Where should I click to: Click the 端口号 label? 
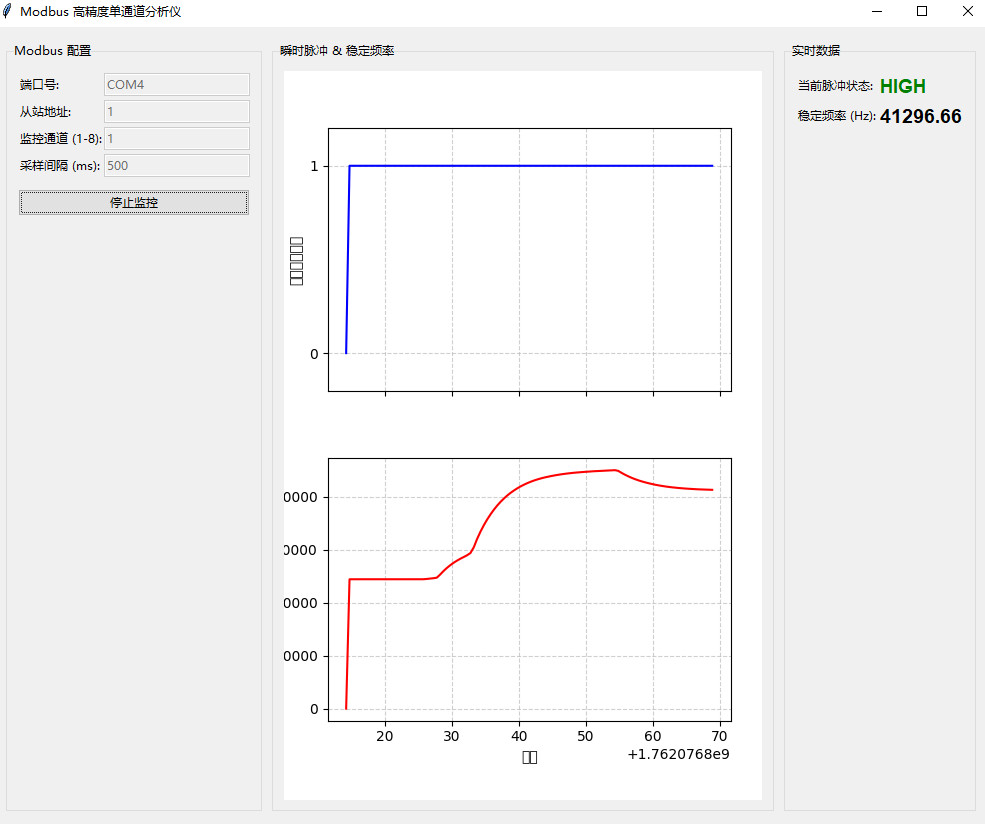40,85
